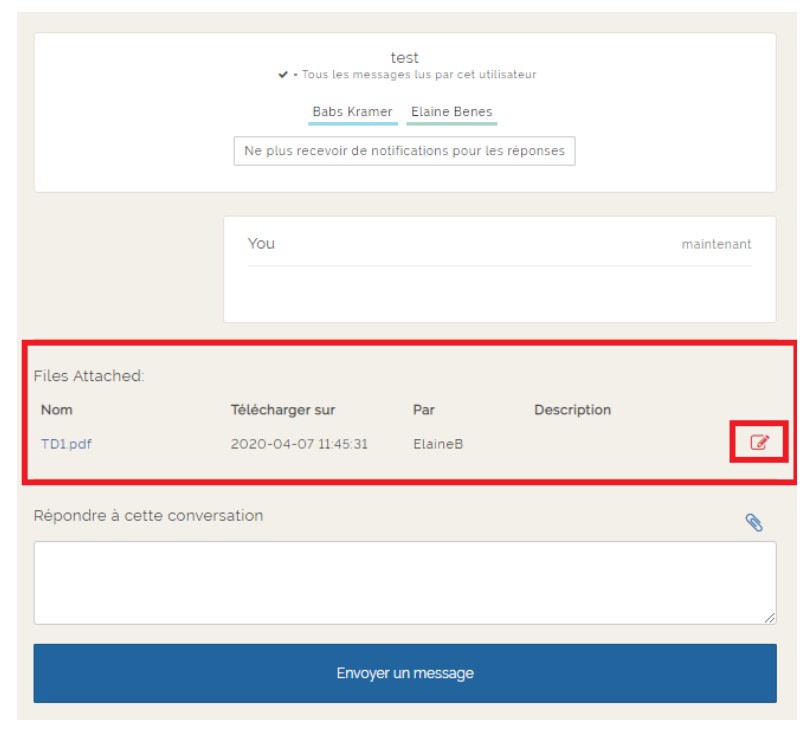Click the paperclip attach file icon
Viewport: 808px width, 733px height.
point(754,522)
